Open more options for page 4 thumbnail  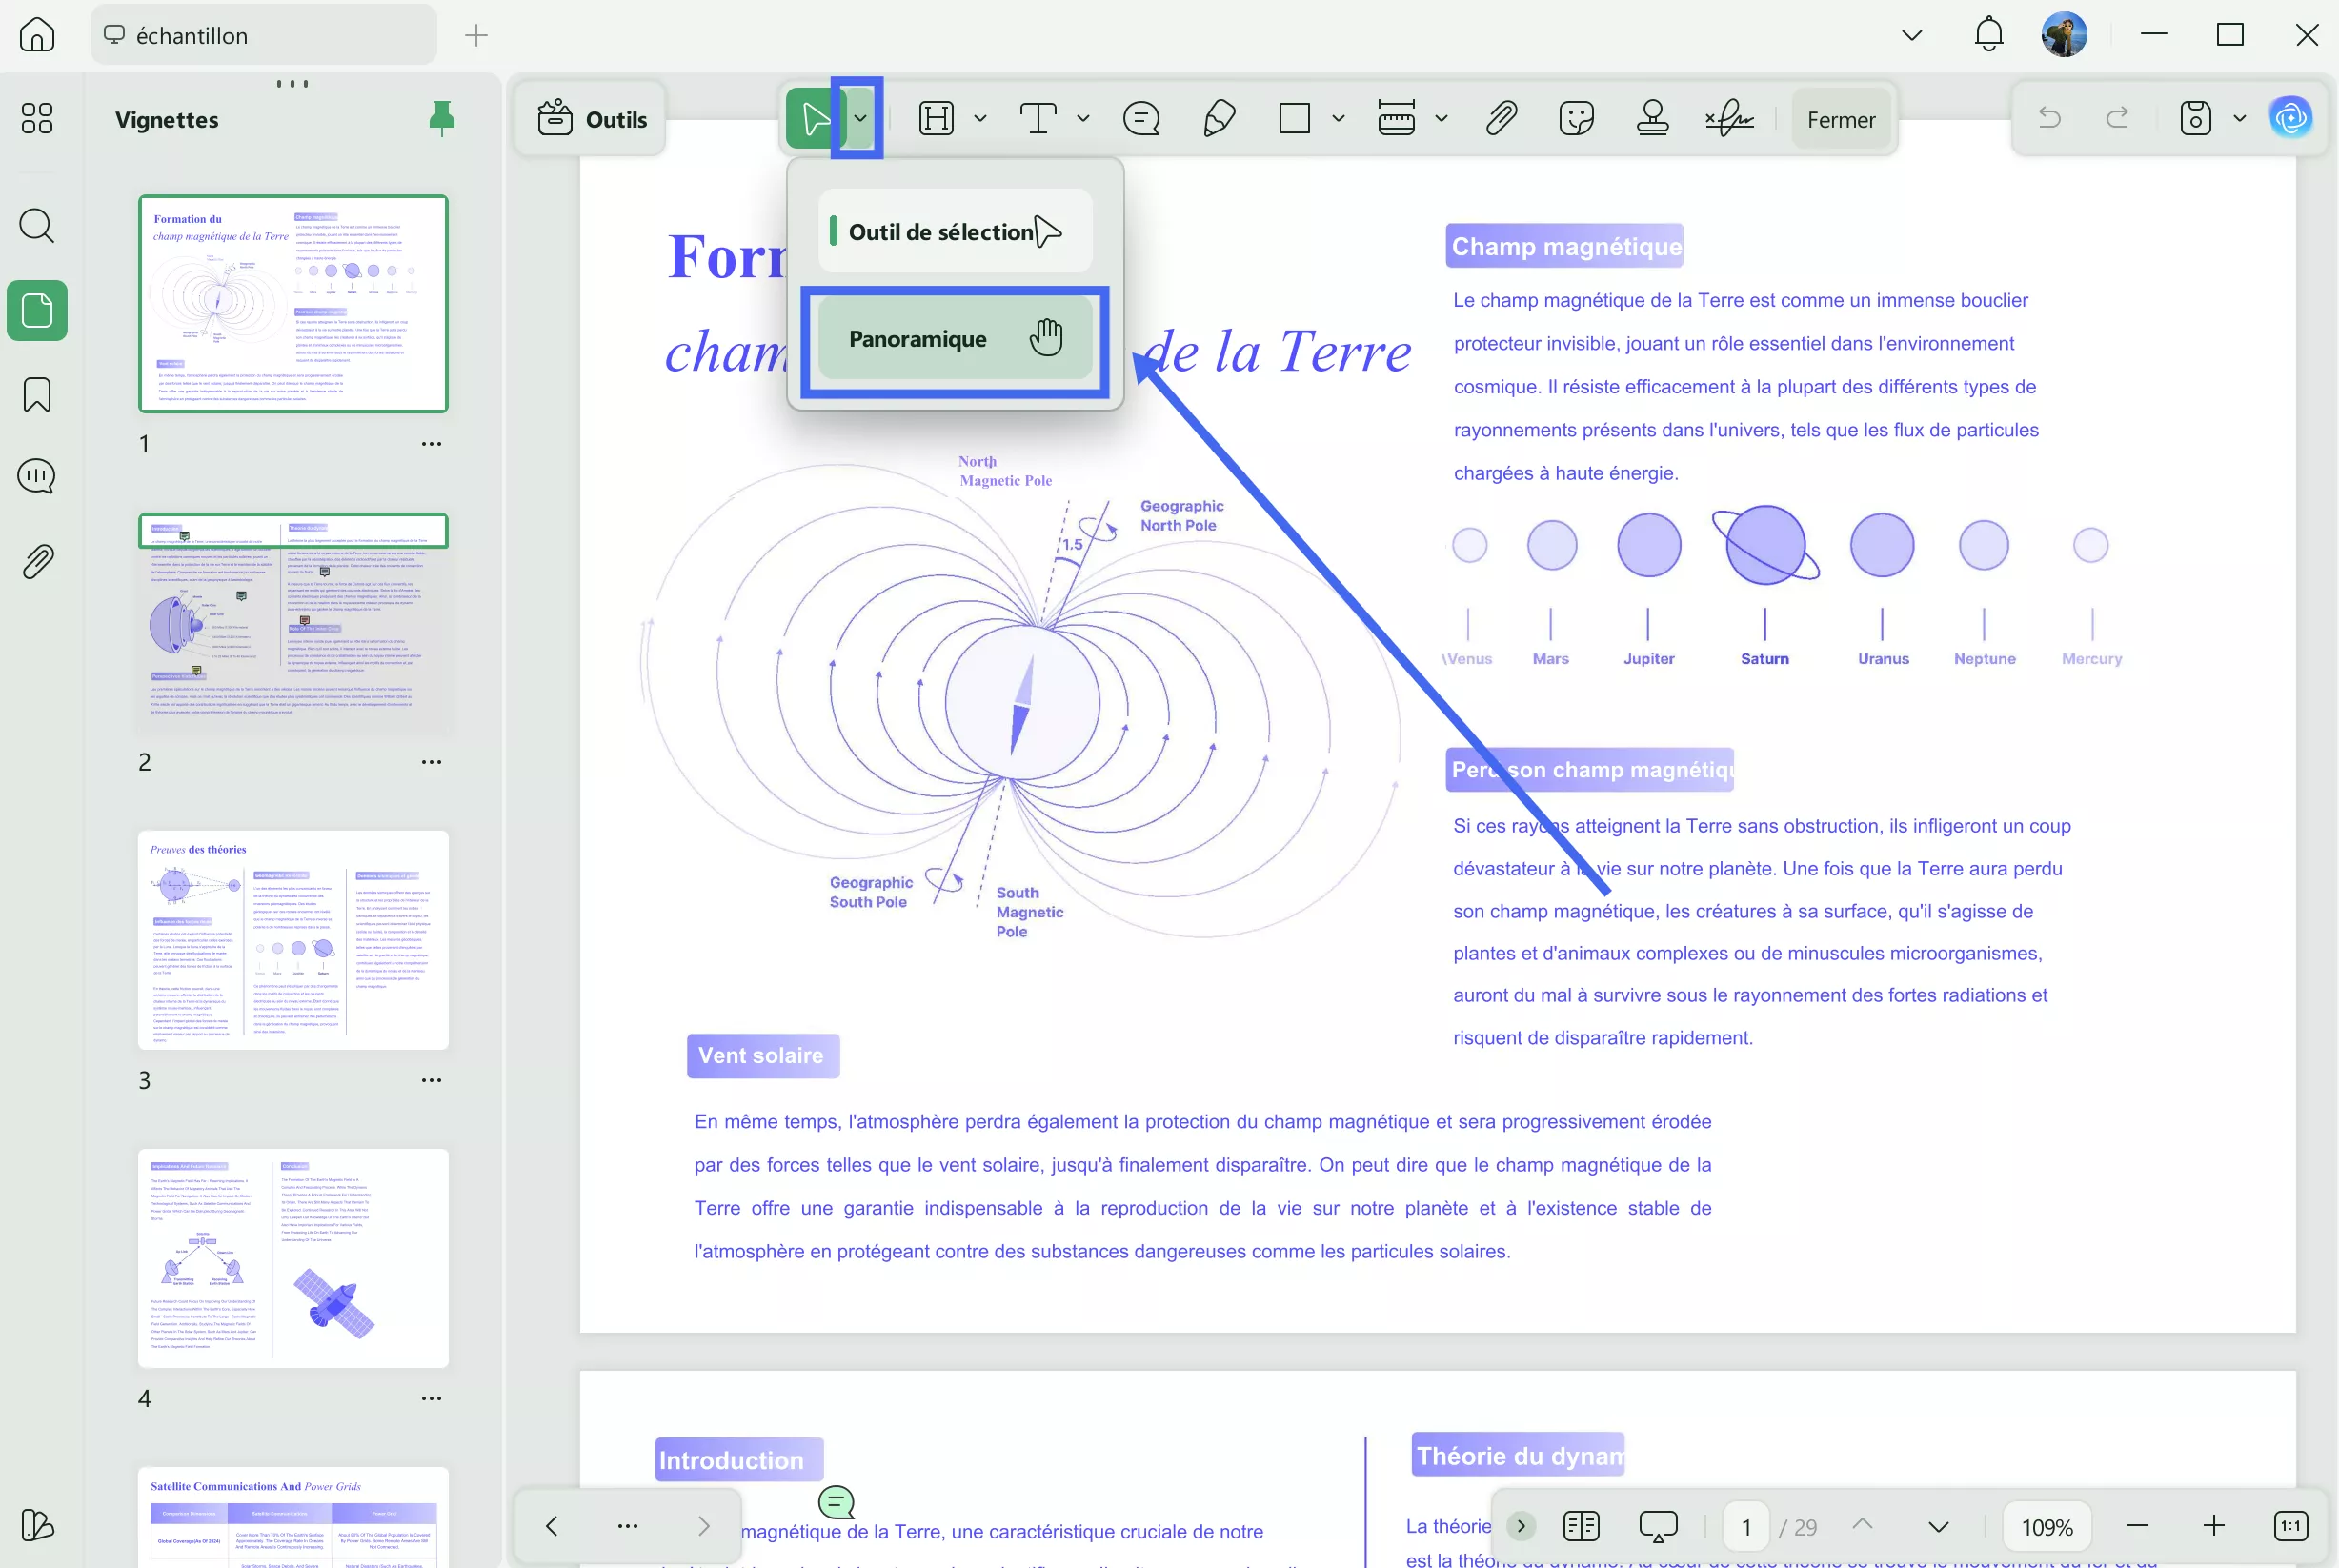(431, 1398)
